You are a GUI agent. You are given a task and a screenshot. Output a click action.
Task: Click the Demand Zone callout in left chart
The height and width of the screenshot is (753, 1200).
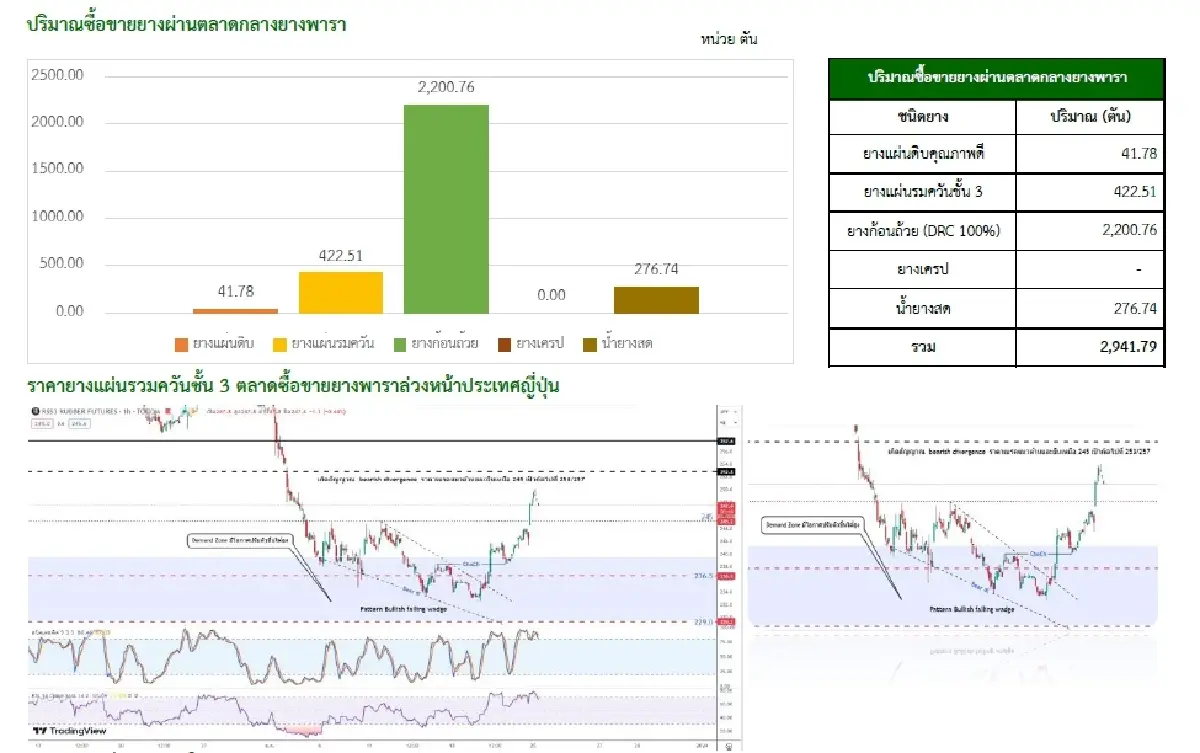238,541
